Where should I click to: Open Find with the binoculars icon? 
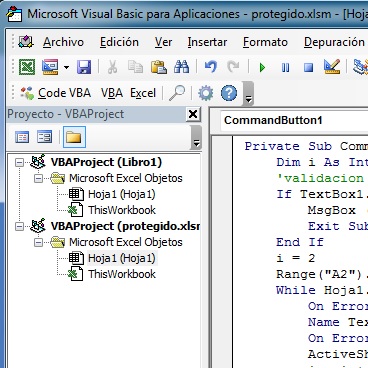click(182, 67)
